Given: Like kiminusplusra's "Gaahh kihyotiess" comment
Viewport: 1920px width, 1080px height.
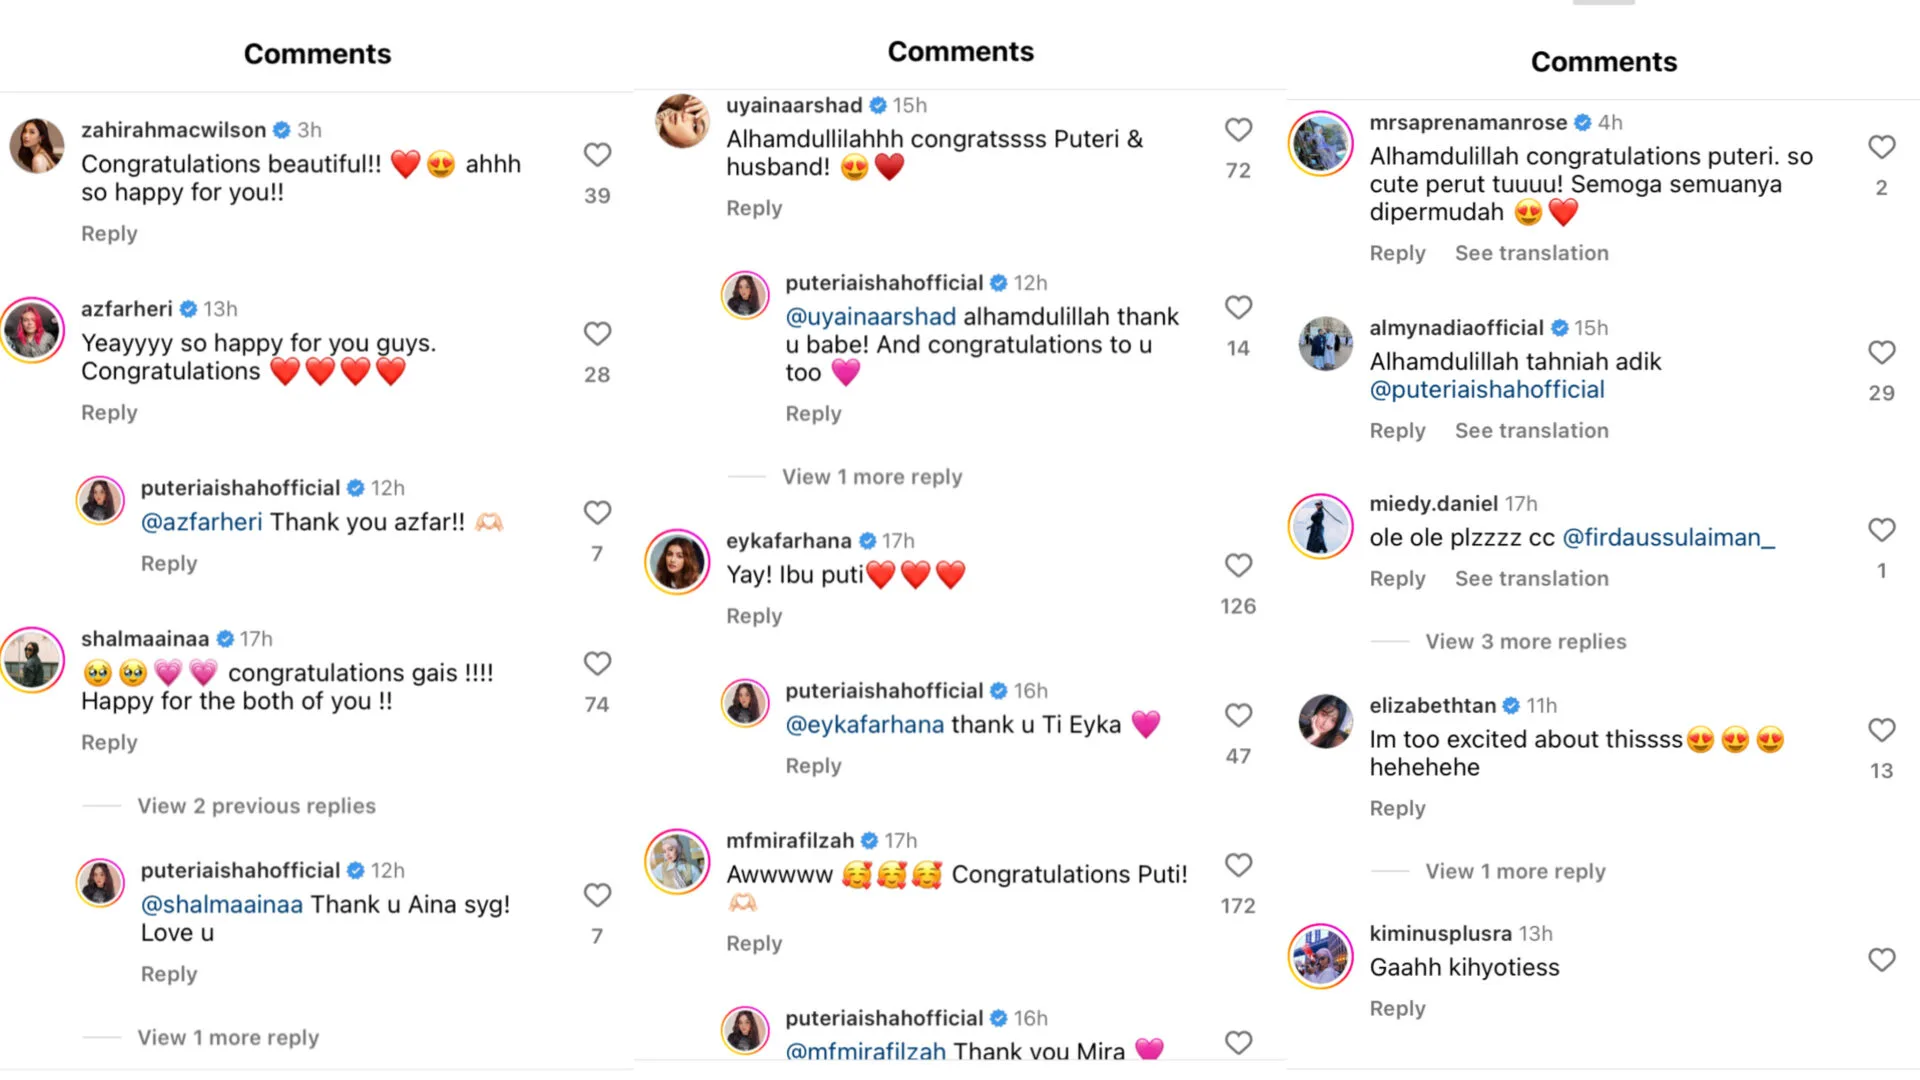Looking at the screenshot, I should click(1881, 960).
